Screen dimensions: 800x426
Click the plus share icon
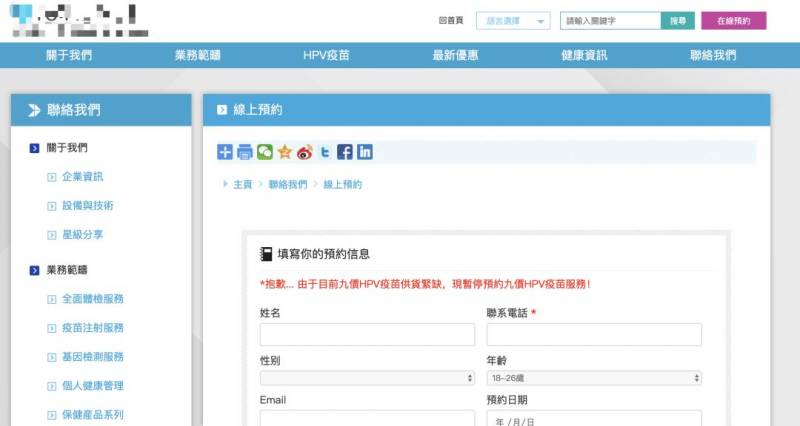click(225, 152)
